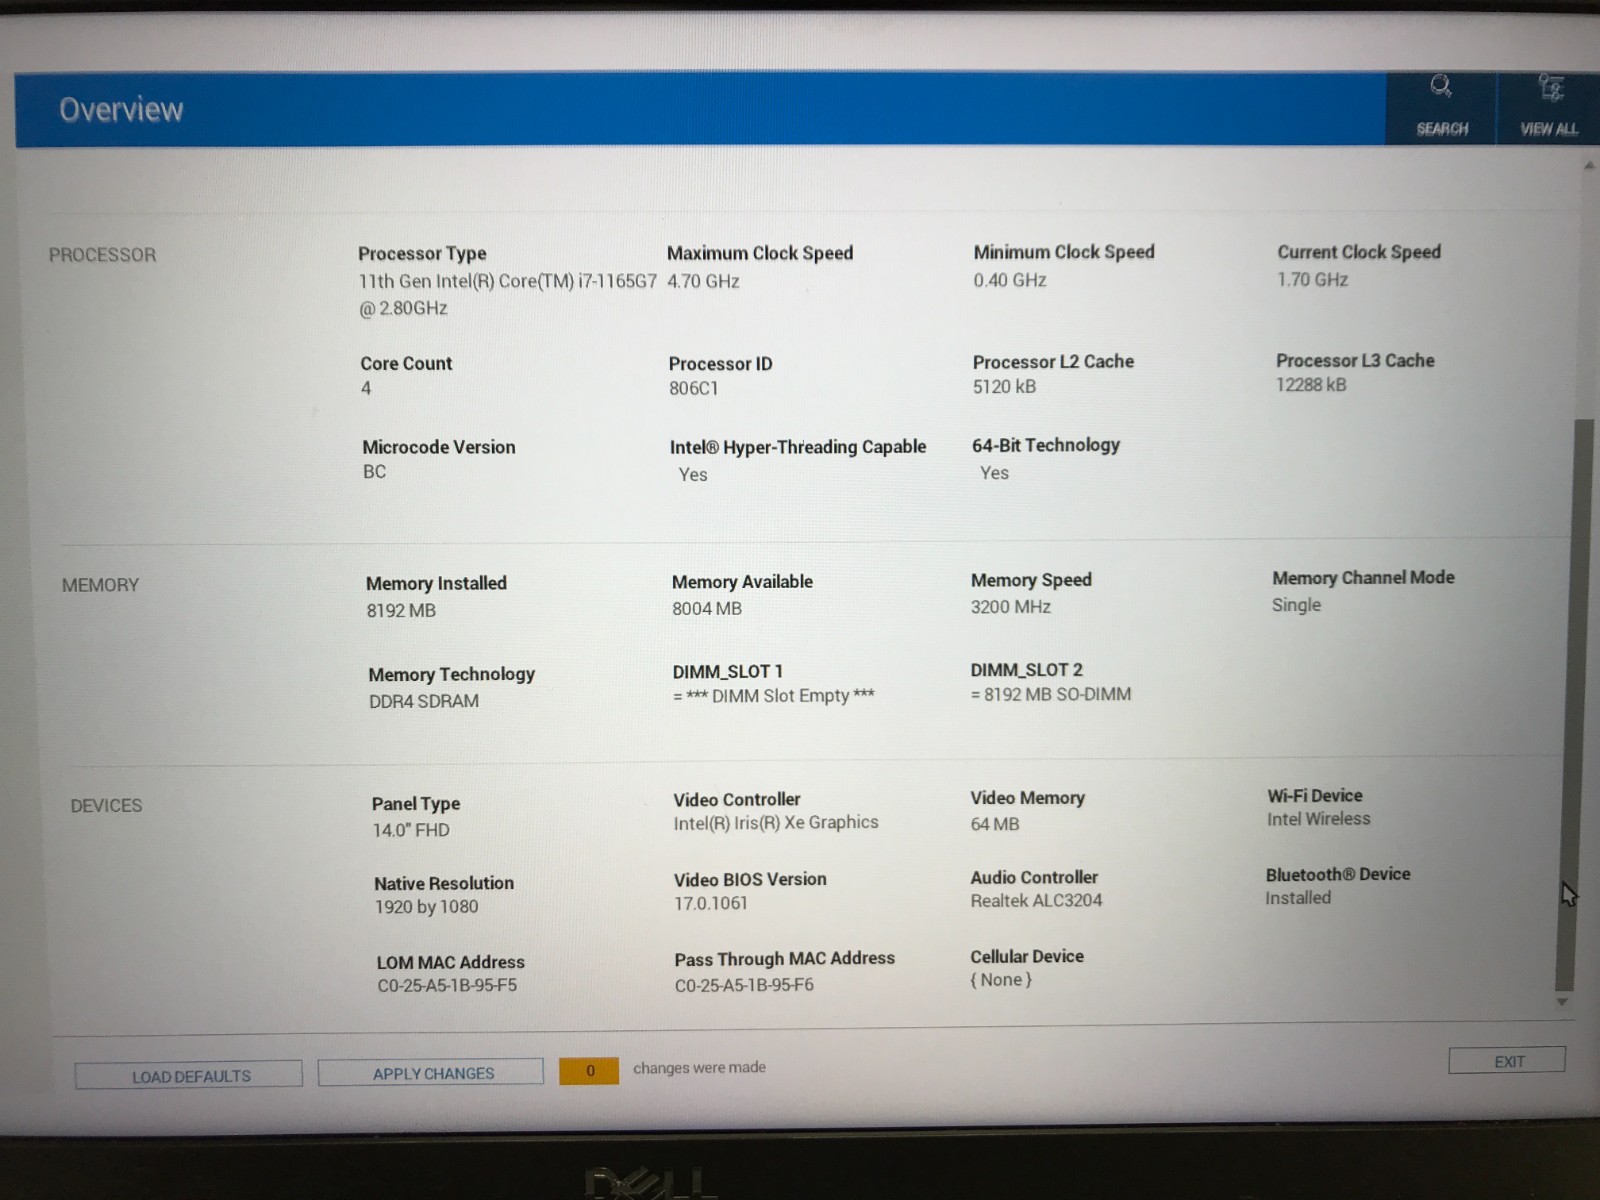Click Memory Installed value 8192 MB
This screenshot has width=1600, height=1200.
coord(401,610)
